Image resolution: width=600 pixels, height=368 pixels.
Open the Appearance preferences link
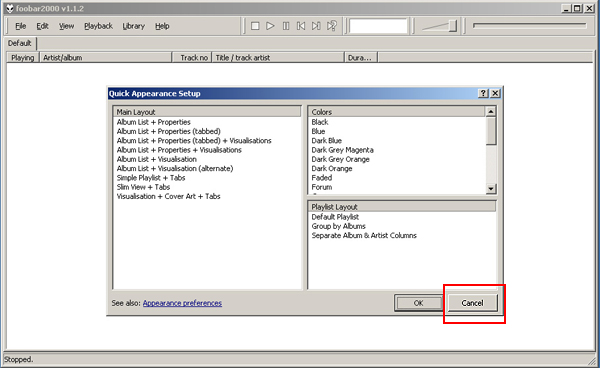click(182, 303)
